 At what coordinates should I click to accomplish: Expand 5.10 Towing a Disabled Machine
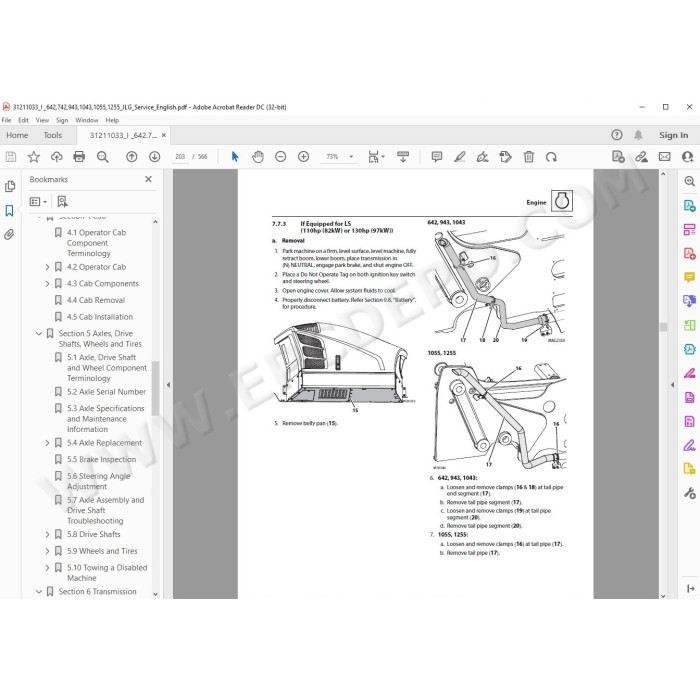point(47,567)
